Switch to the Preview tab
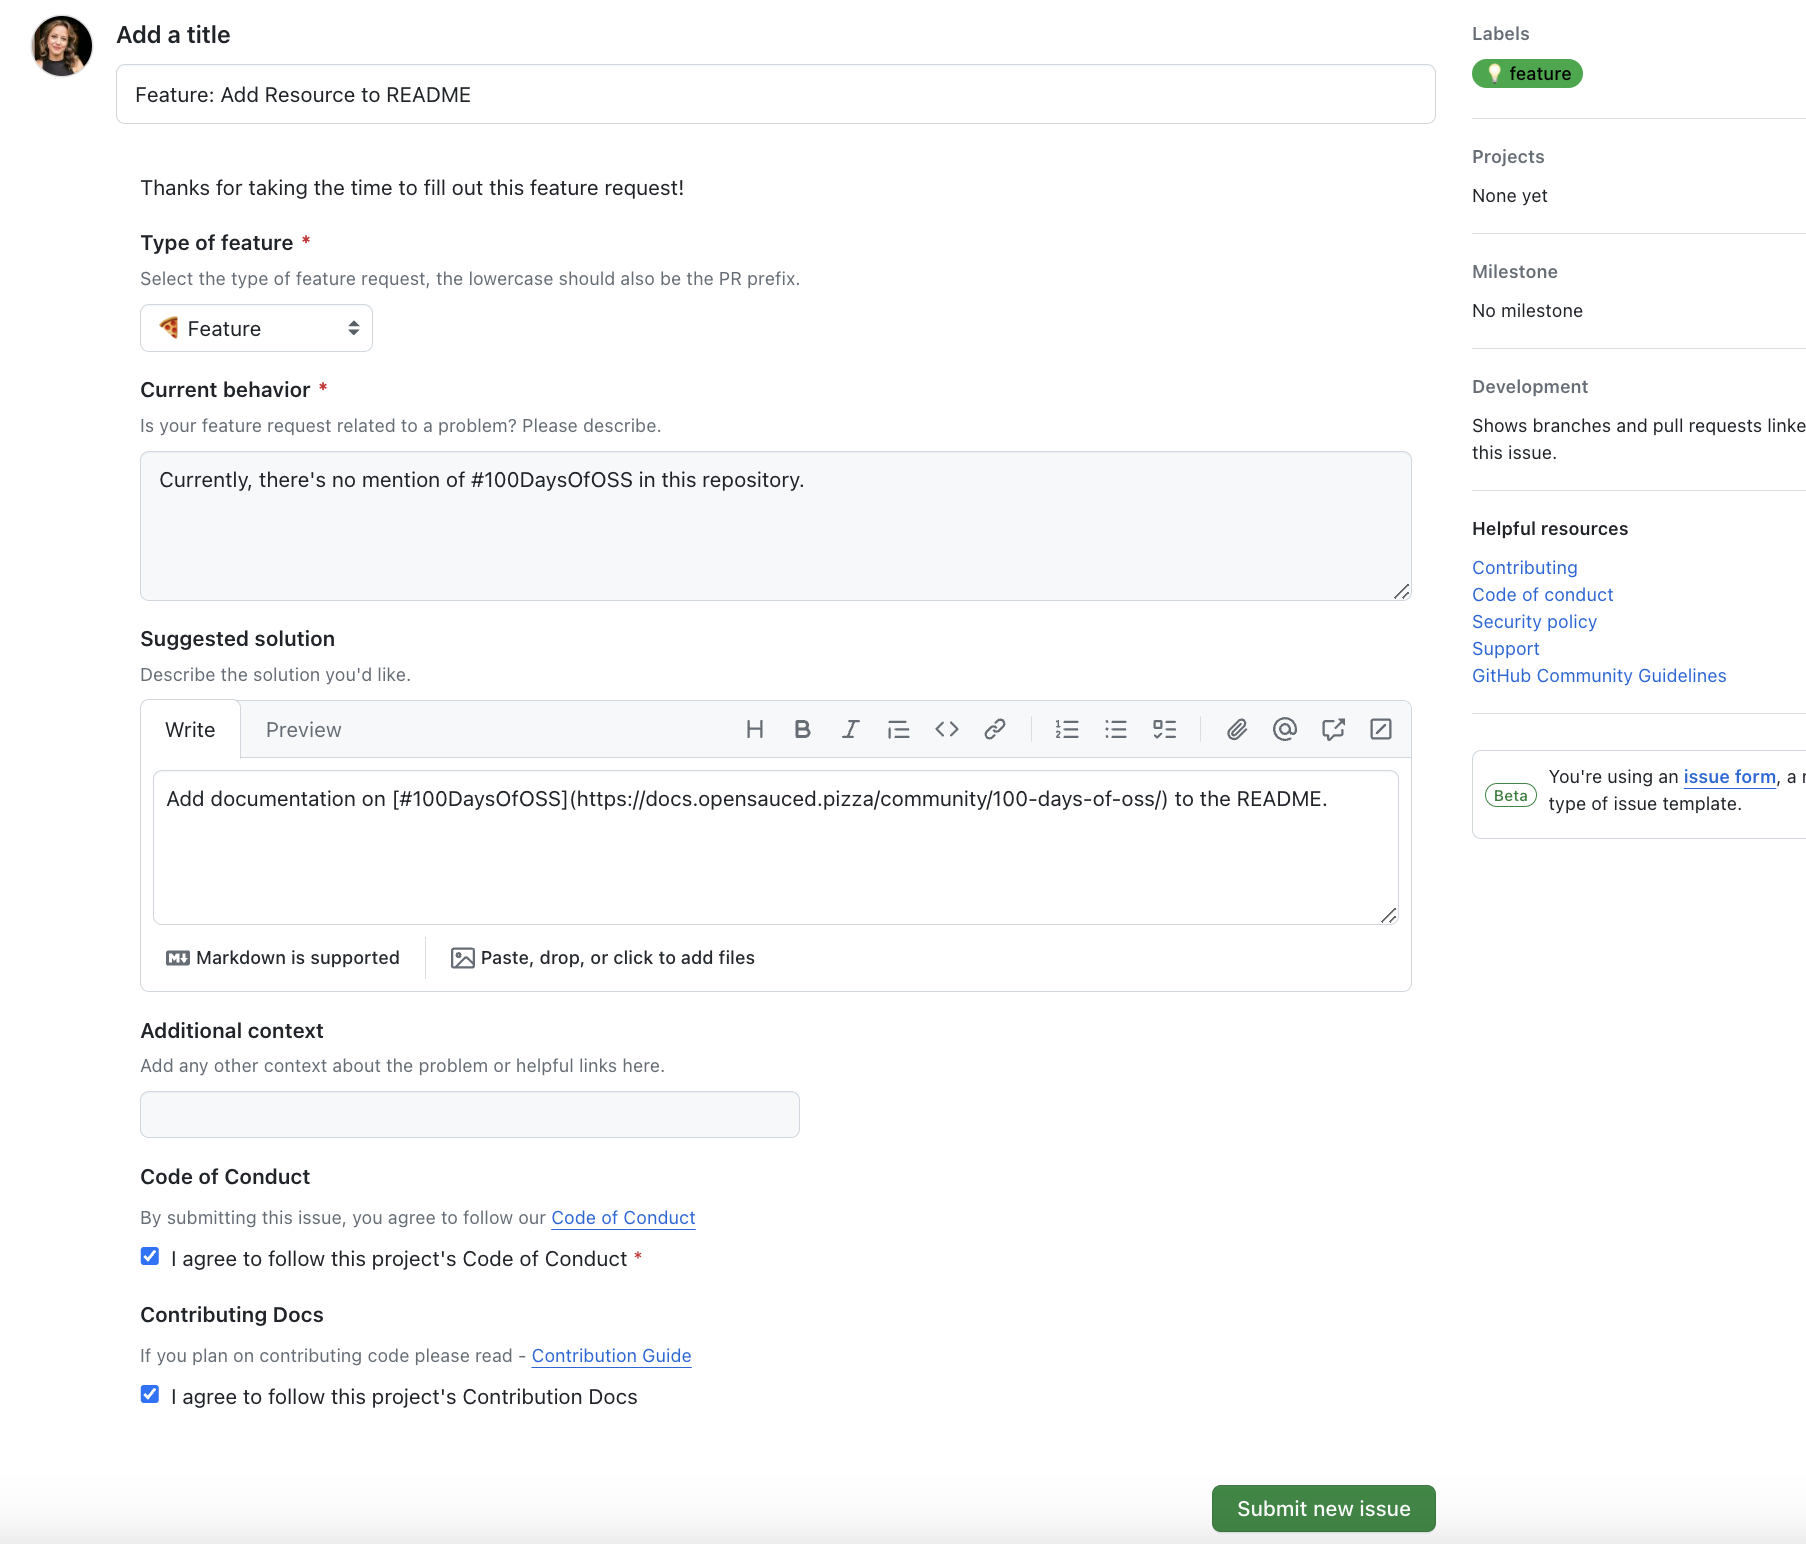1806x1544 pixels. 303,729
